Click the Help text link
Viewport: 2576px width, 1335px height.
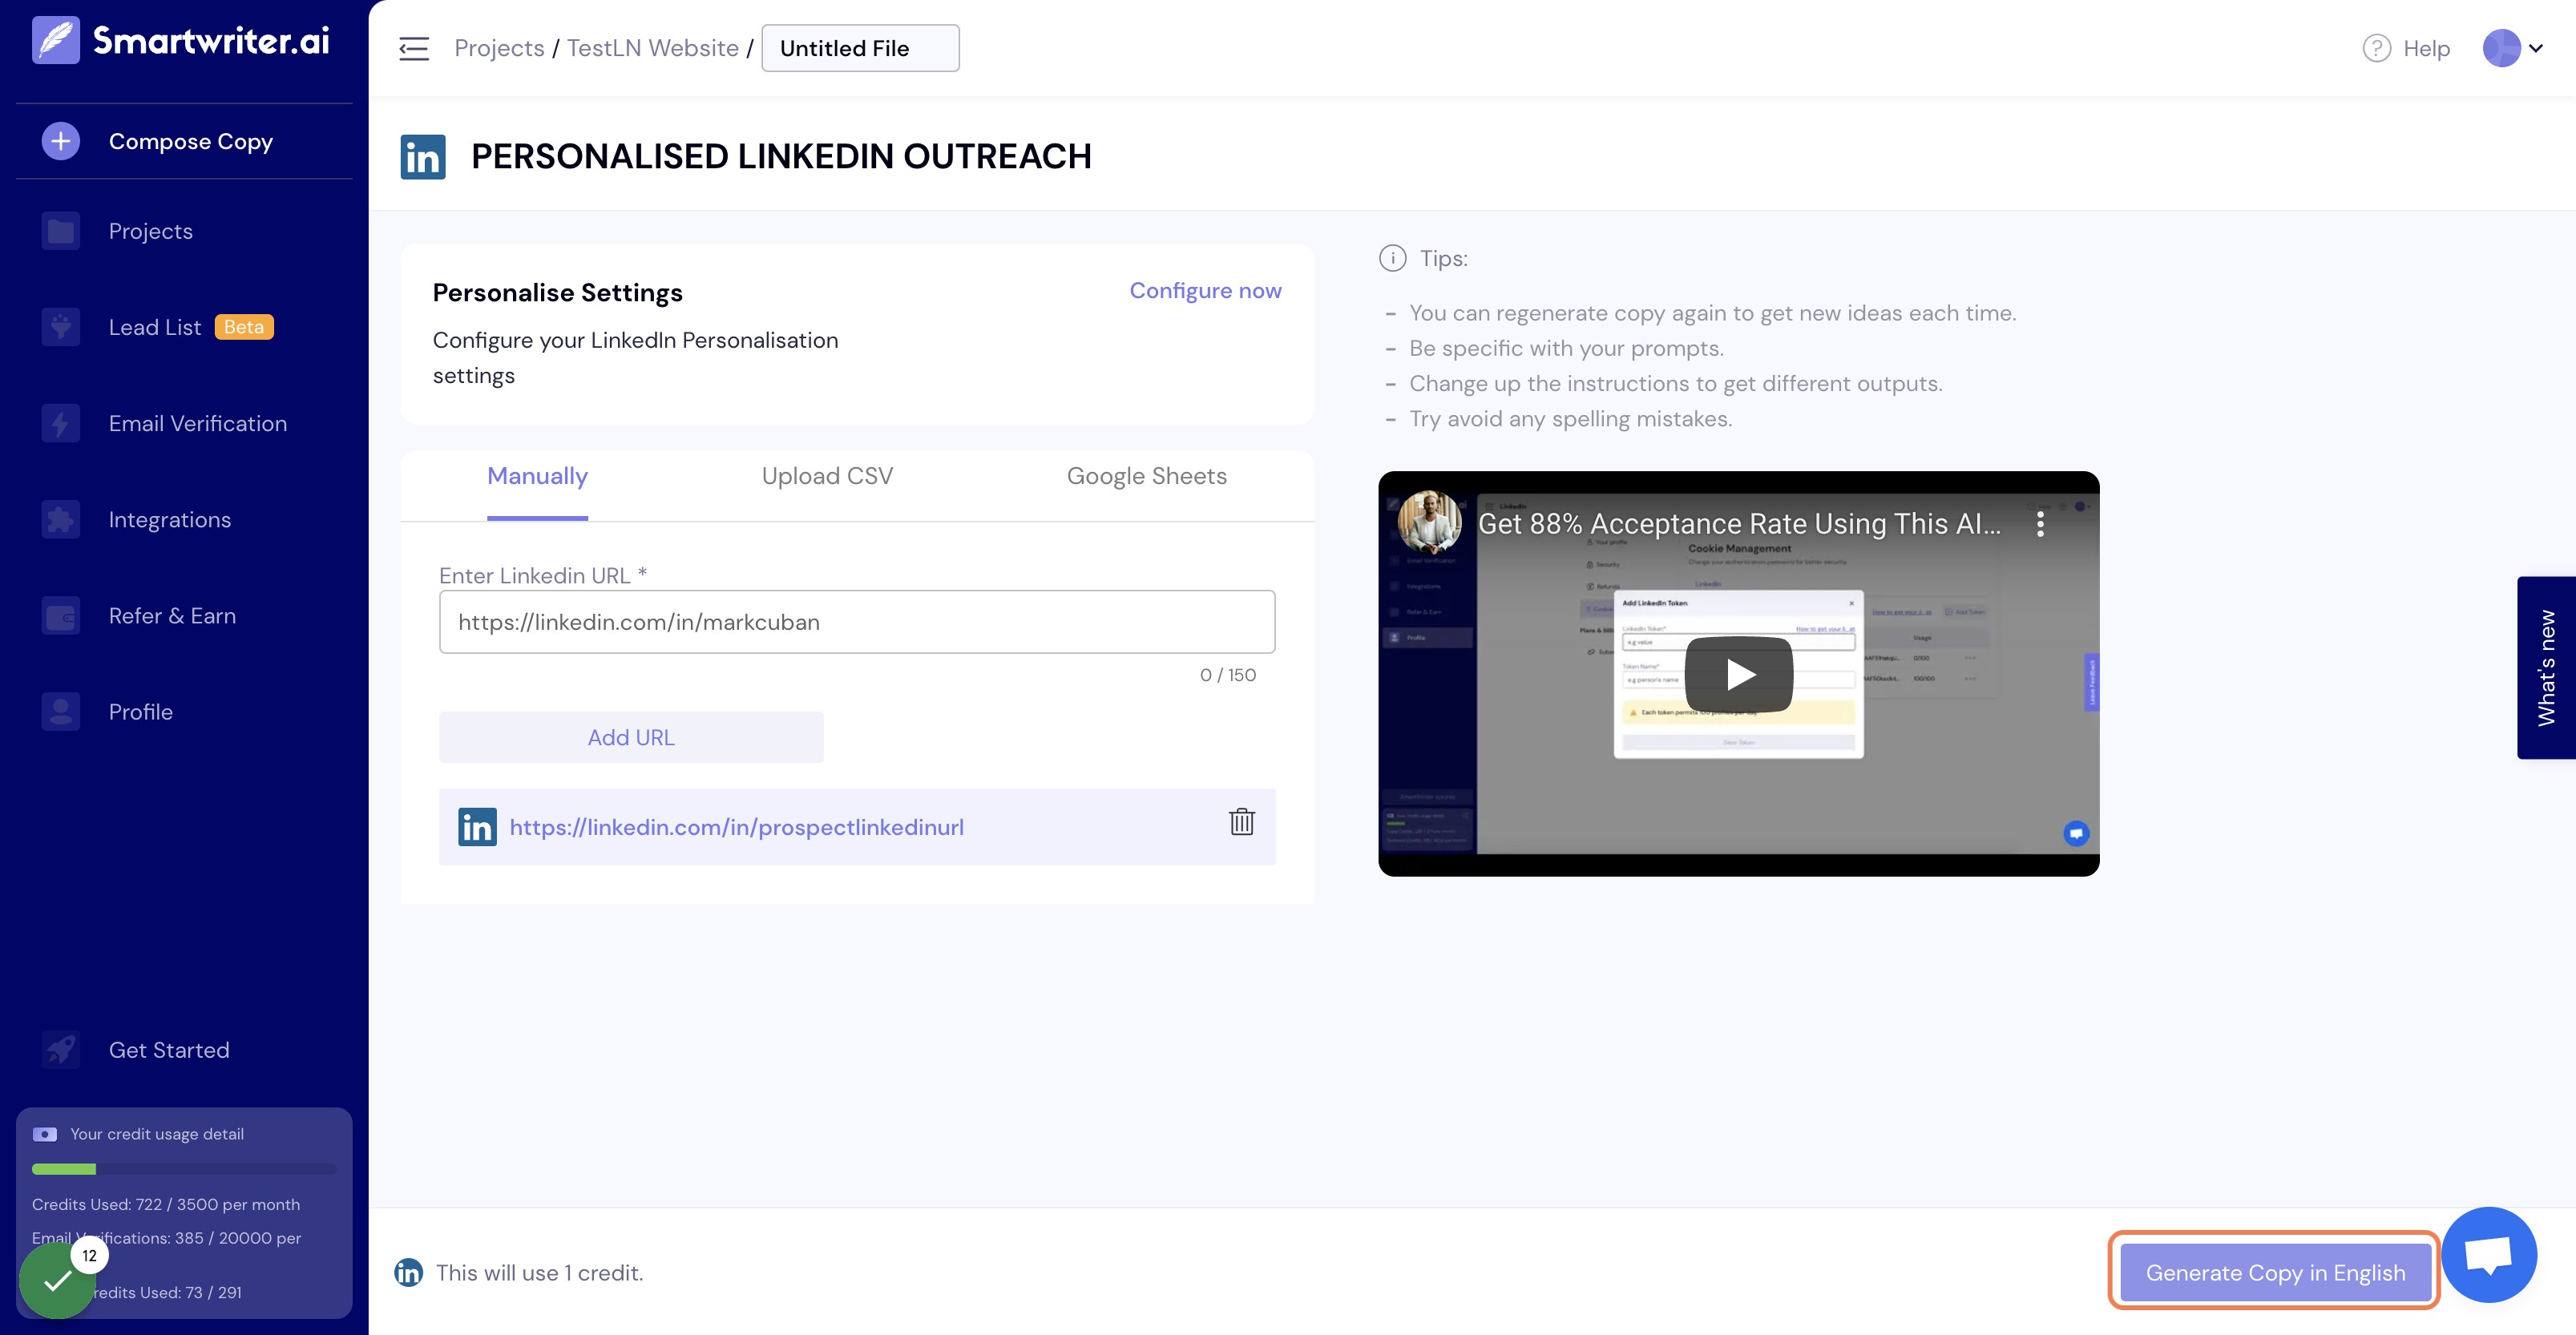(2426, 48)
